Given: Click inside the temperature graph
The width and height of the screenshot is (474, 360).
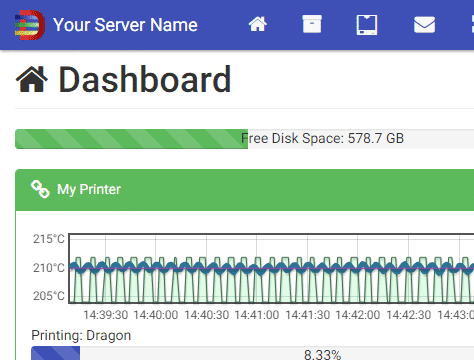Looking at the screenshot, I should pyautogui.click(x=271, y=269).
